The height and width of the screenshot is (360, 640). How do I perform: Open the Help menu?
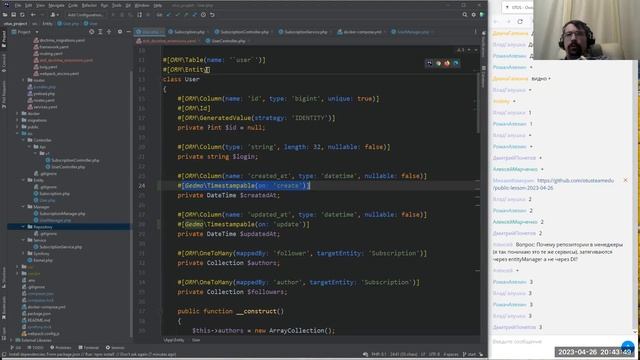coord(158,5)
